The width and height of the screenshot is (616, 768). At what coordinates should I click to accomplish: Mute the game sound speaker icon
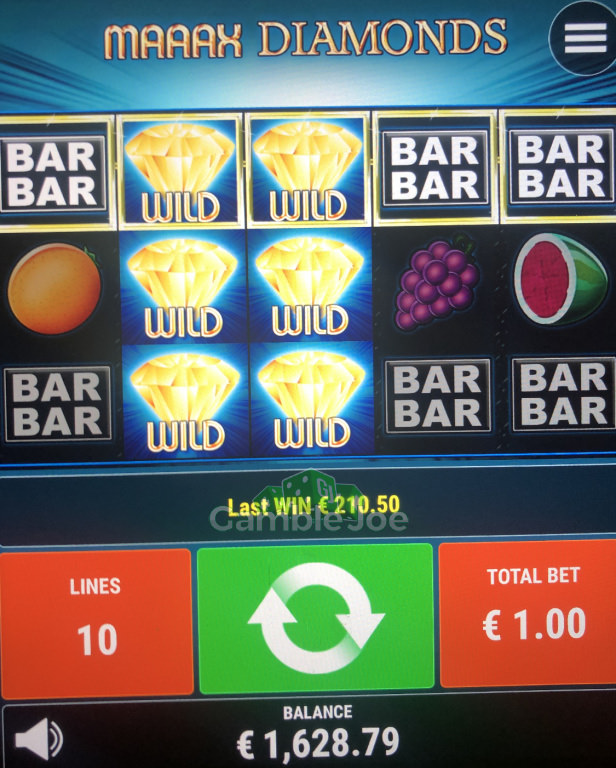coord(39,739)
